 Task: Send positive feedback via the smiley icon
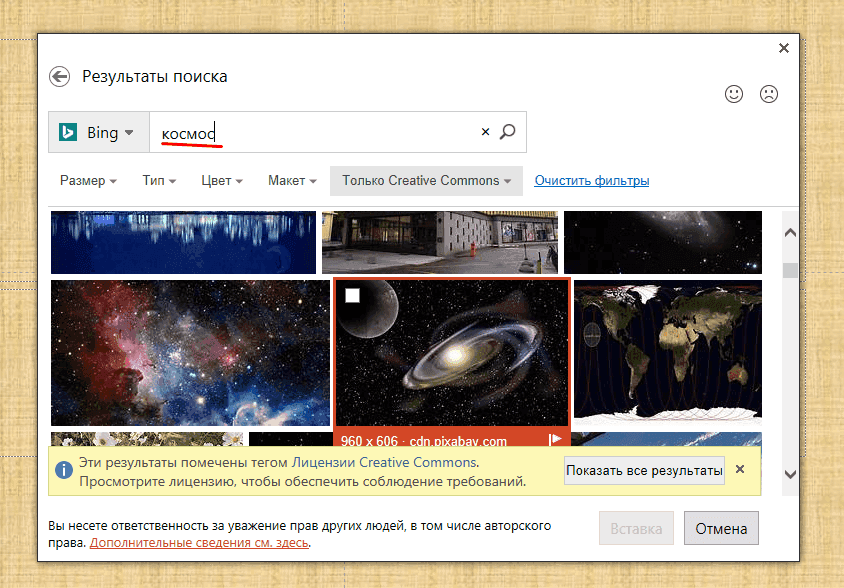734,94
